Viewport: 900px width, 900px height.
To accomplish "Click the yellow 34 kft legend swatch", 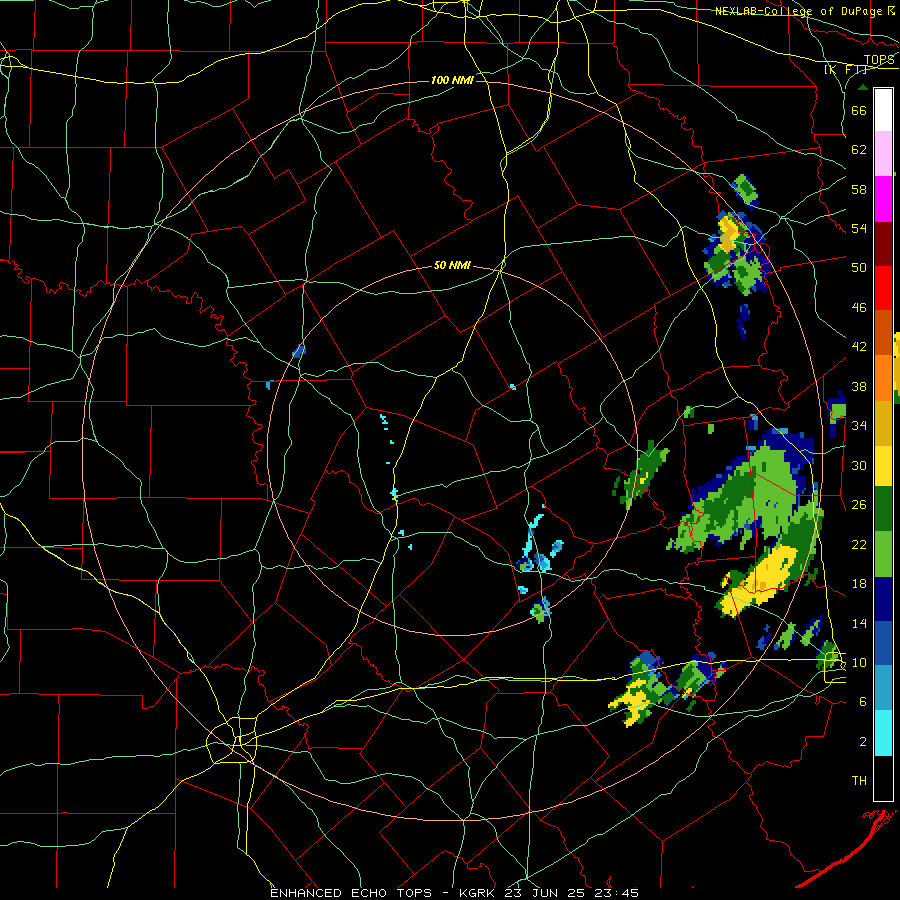I will point(883,465).
